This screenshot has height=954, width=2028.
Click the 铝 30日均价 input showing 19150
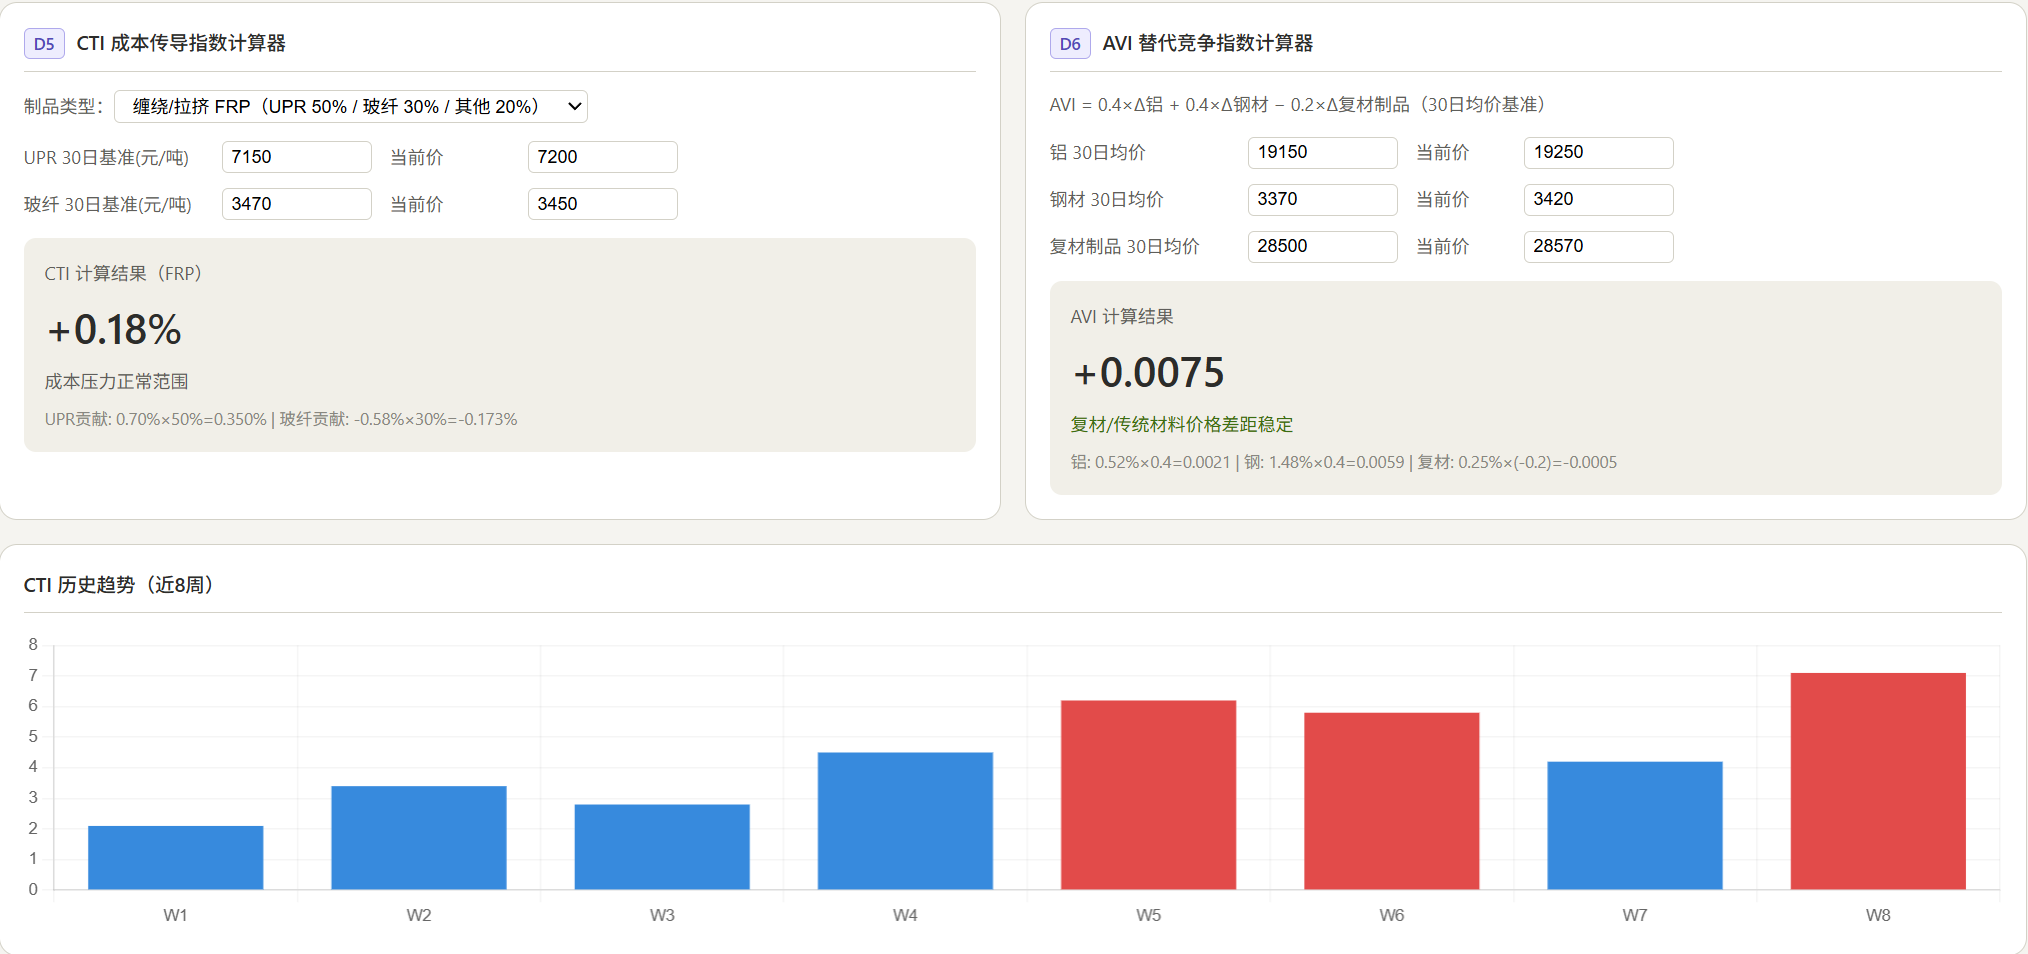[x=1323, y=152]
